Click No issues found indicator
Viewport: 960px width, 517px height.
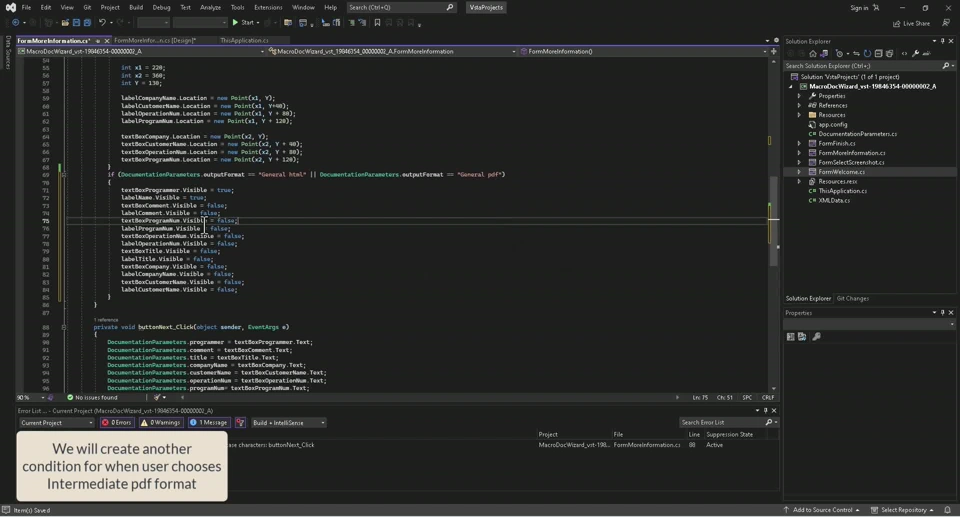click(92, 398)
